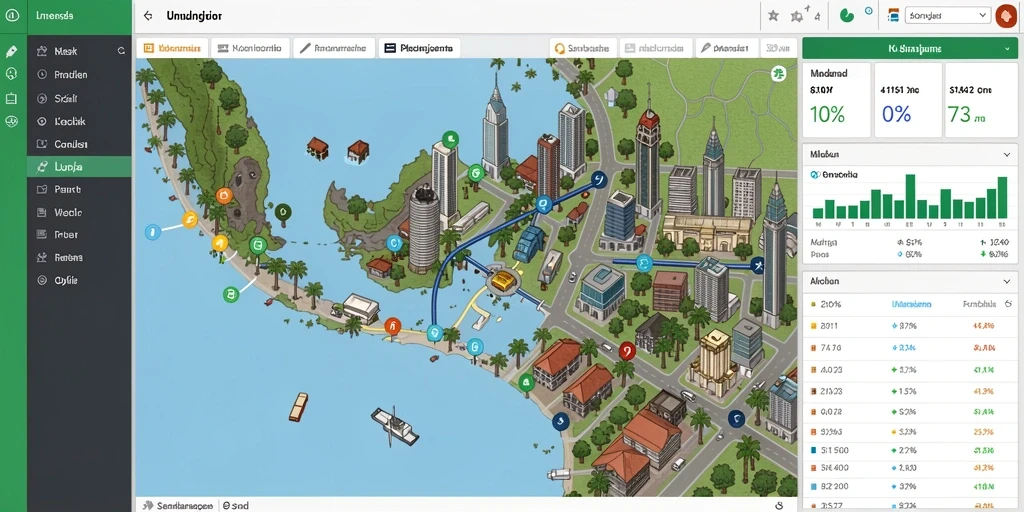Collapse the table panel using its chevron
This screenshot has height=512, width=1024.
tap(1006, 281)
